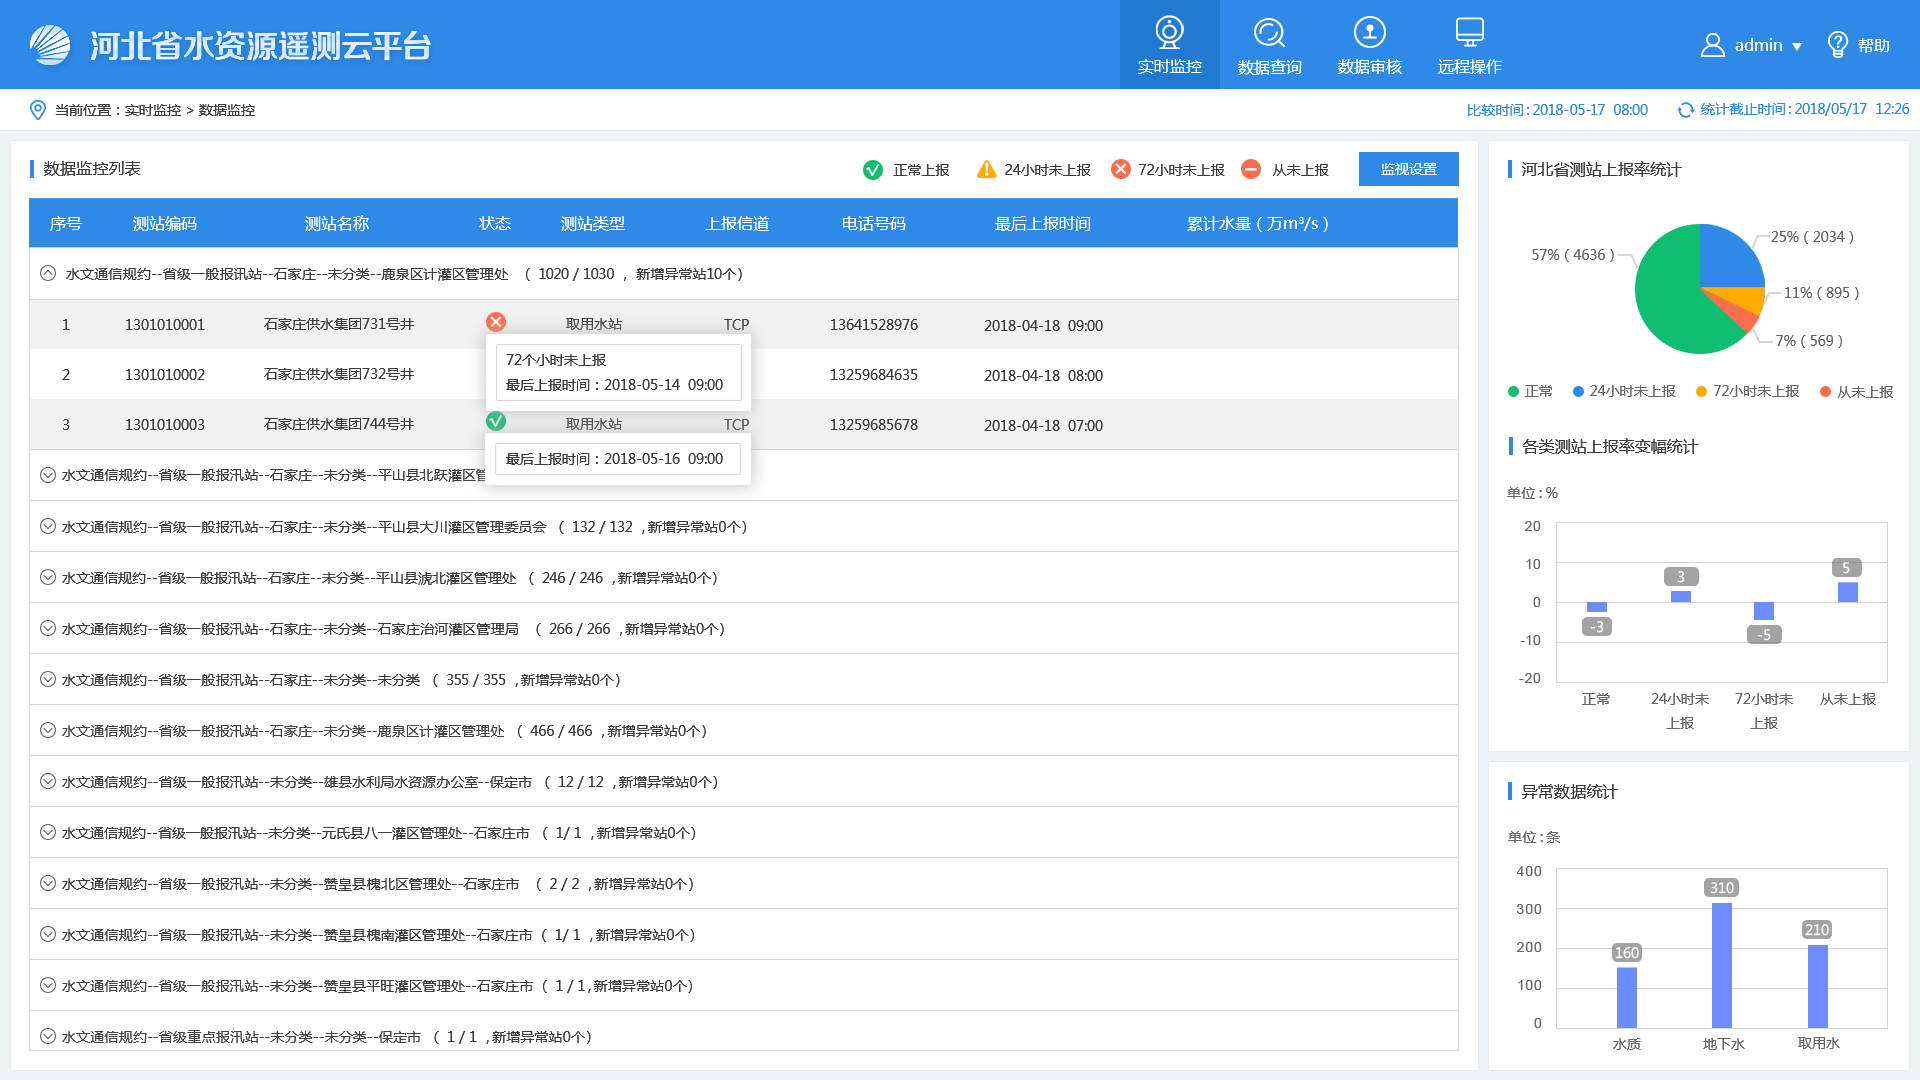Click the 从未上报 minus legend icon

[x=1250, y=169]
